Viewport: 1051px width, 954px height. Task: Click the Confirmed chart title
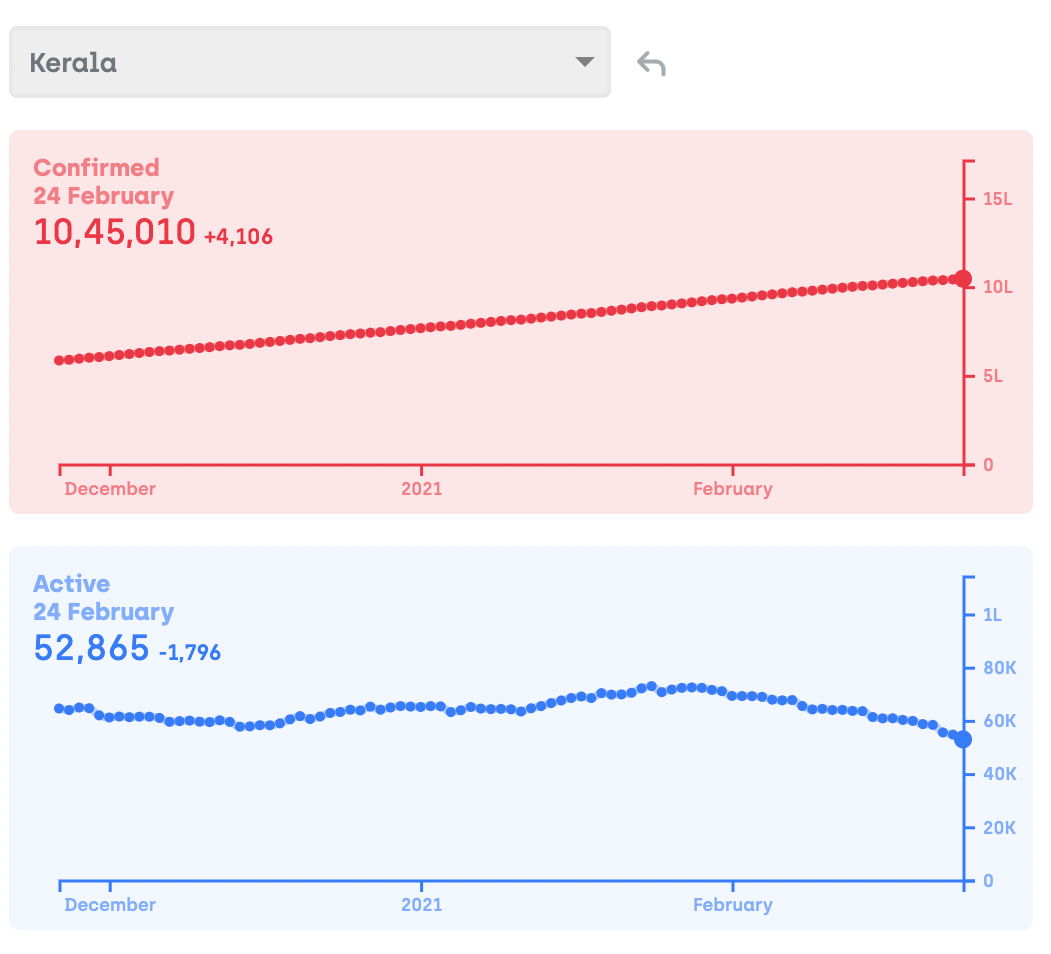click(x=96, y=168)
